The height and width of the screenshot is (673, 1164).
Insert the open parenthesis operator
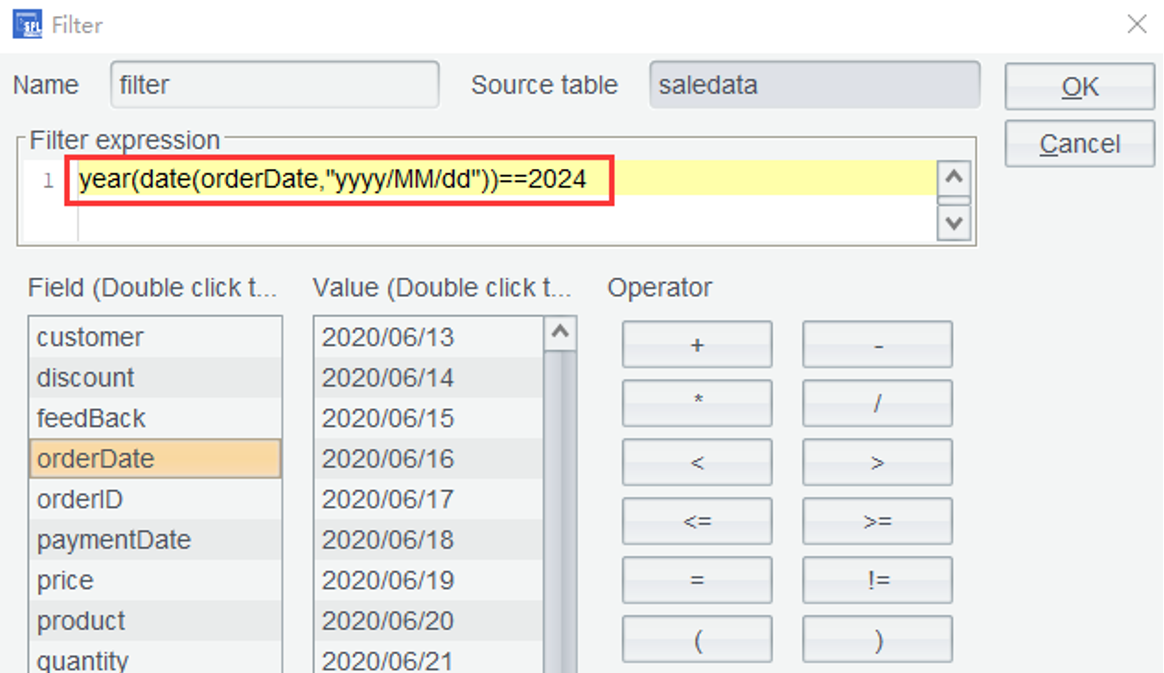[697, 640]
